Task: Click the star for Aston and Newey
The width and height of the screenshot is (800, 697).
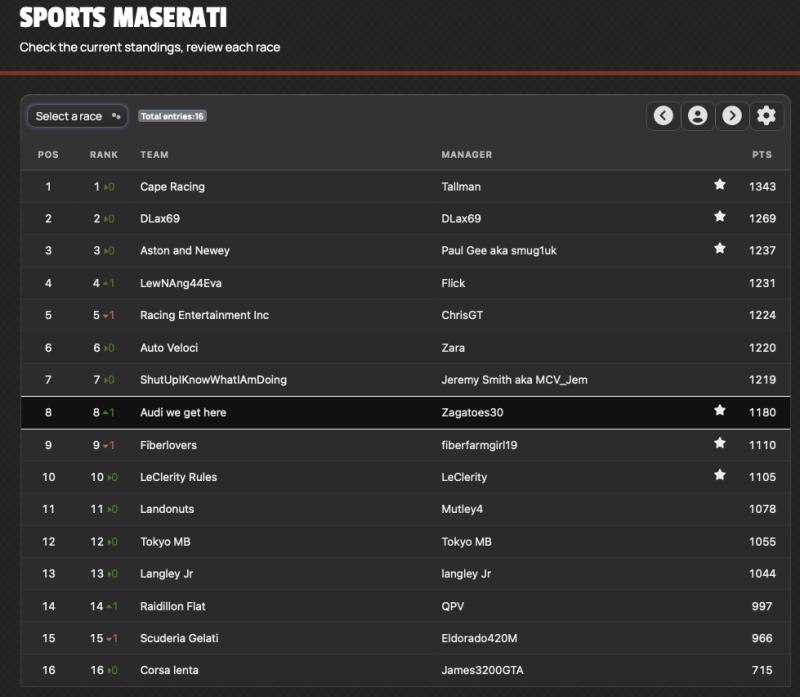Action: tap(720, 248)
